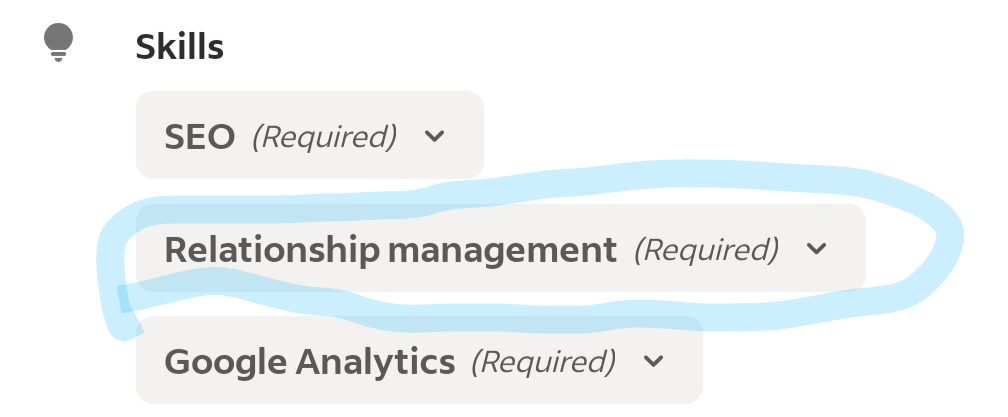
Task: Select the Relationship management skill chip
Action: [500, 249]
